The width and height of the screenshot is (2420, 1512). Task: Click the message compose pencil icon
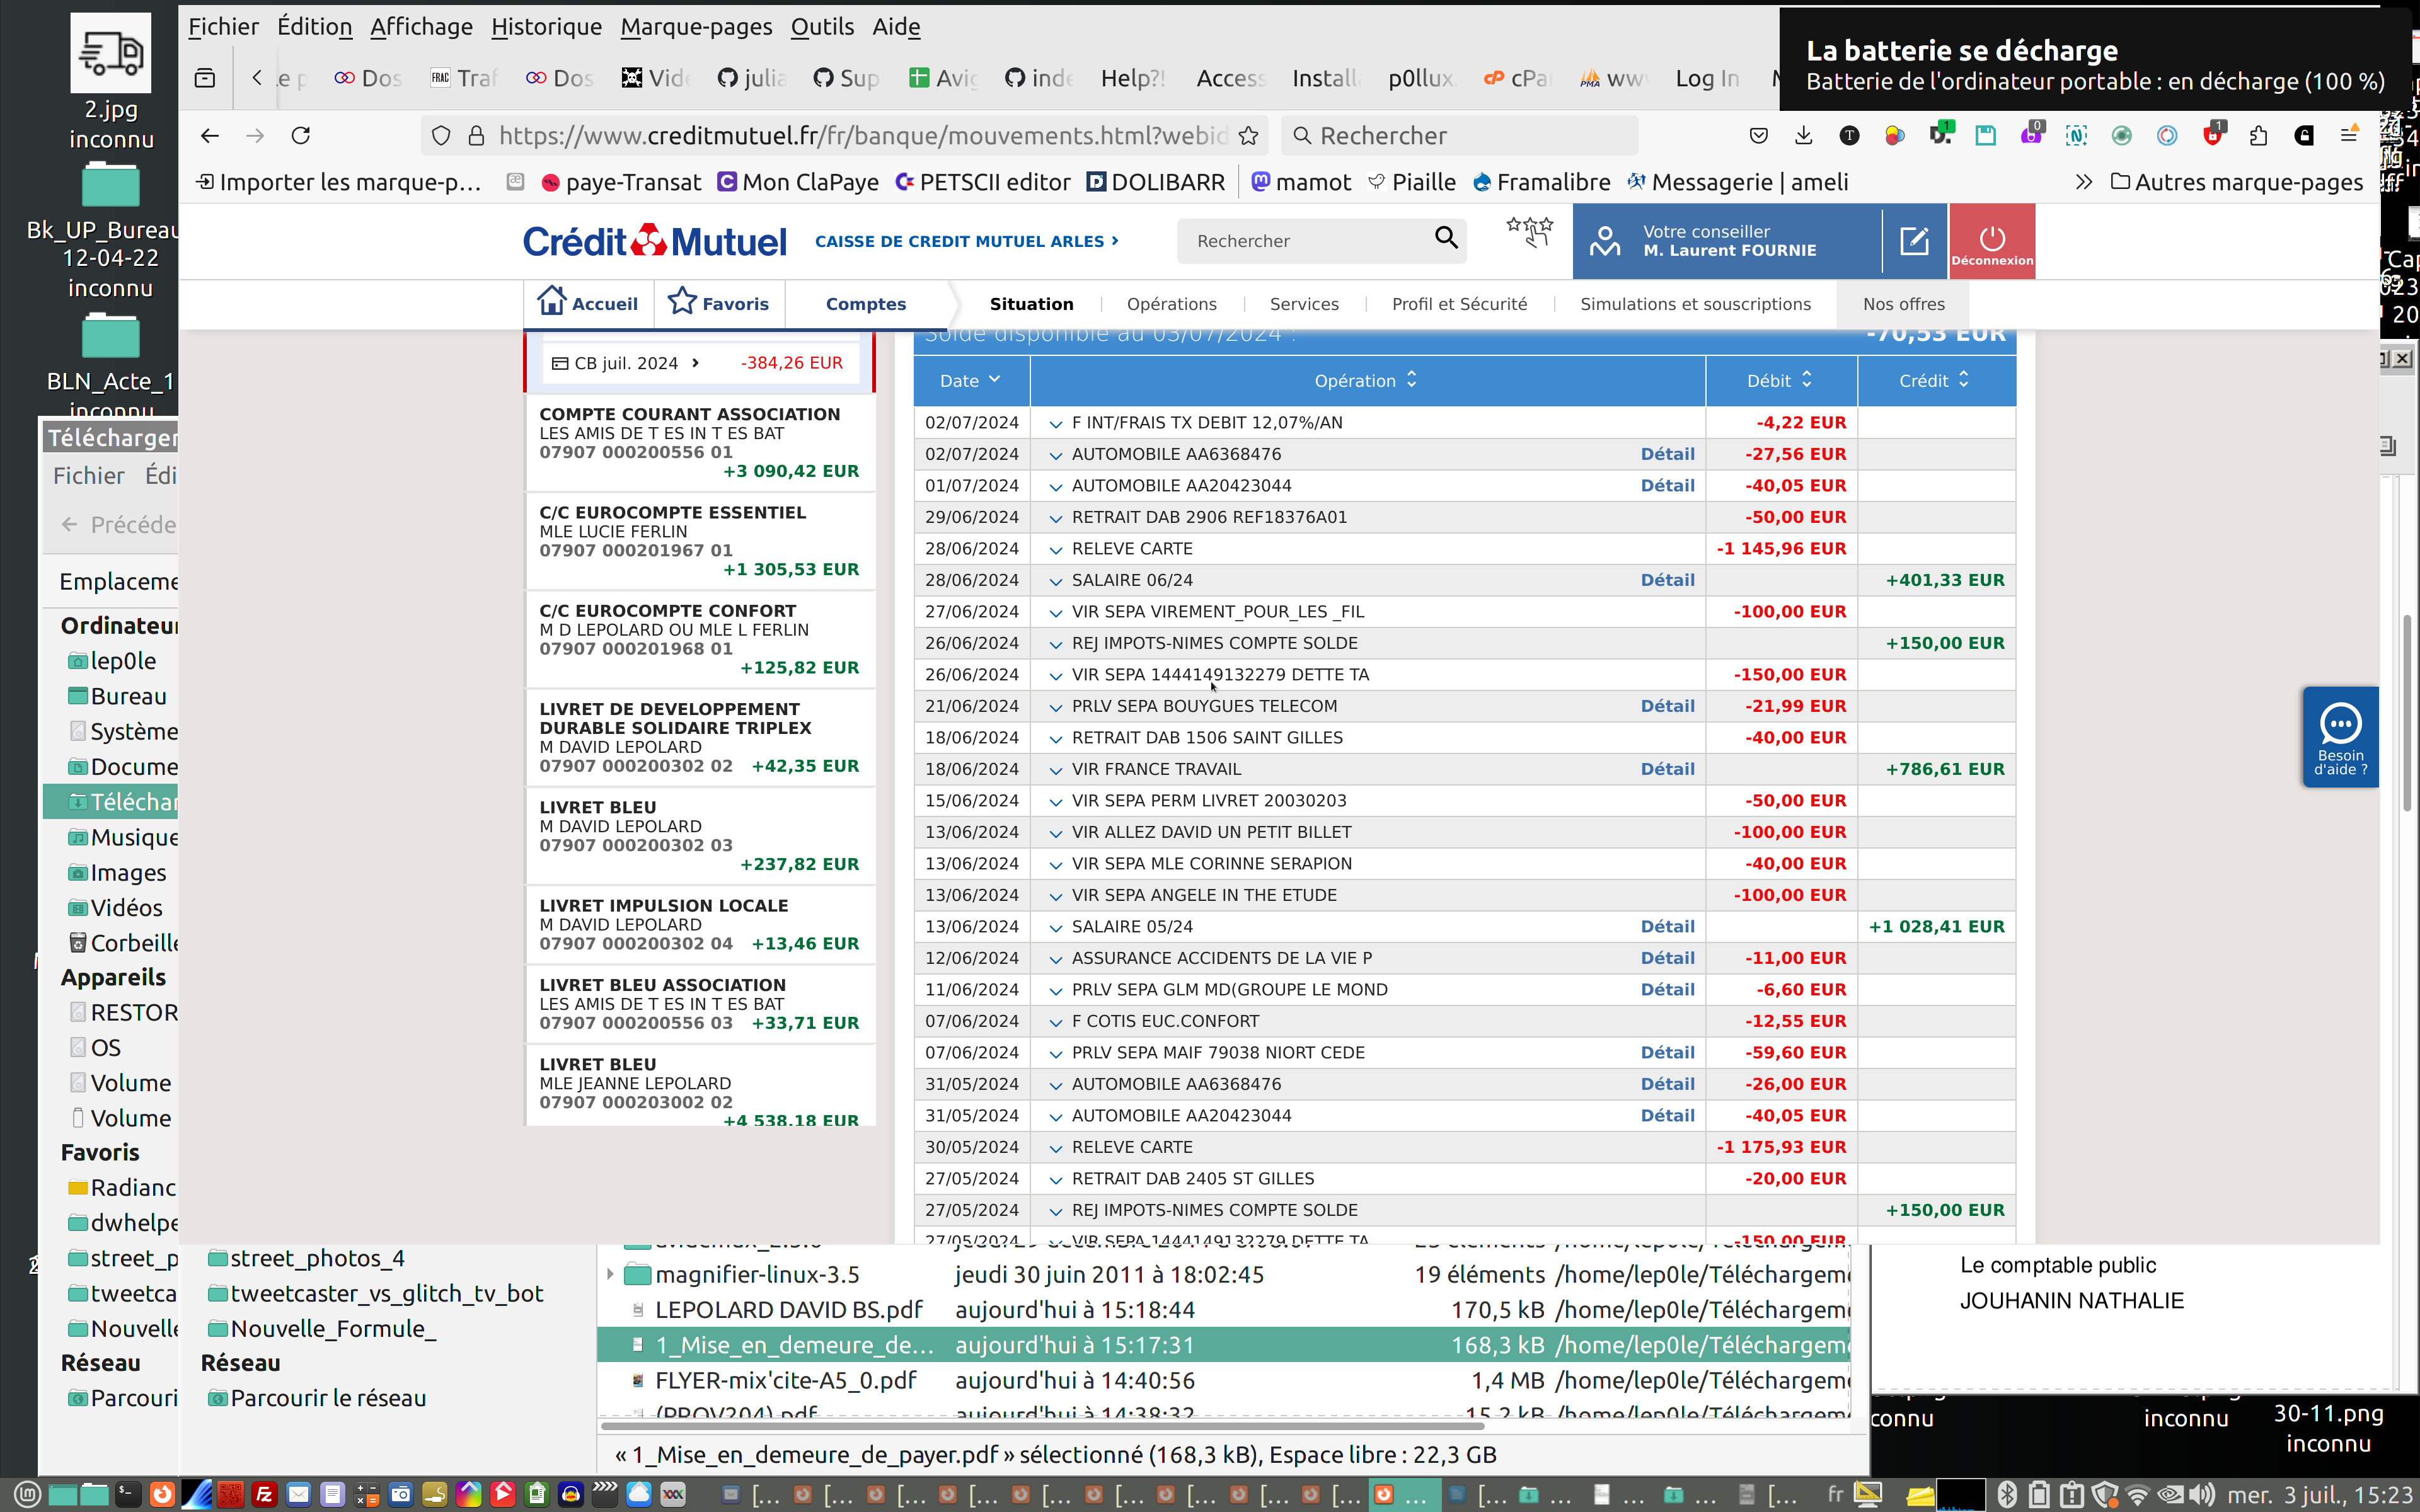pos(1913,240)
